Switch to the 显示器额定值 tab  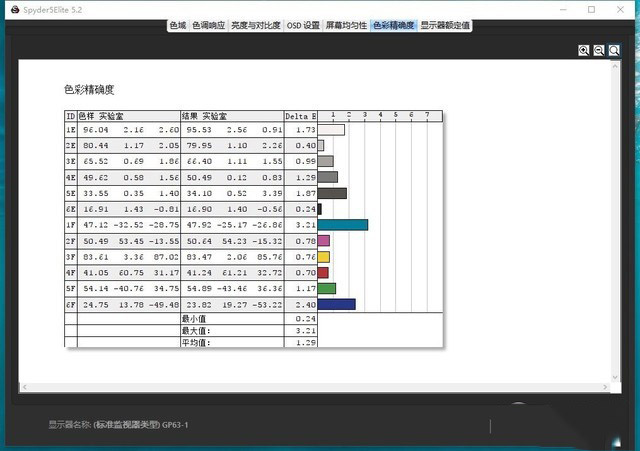click(445, 25)
